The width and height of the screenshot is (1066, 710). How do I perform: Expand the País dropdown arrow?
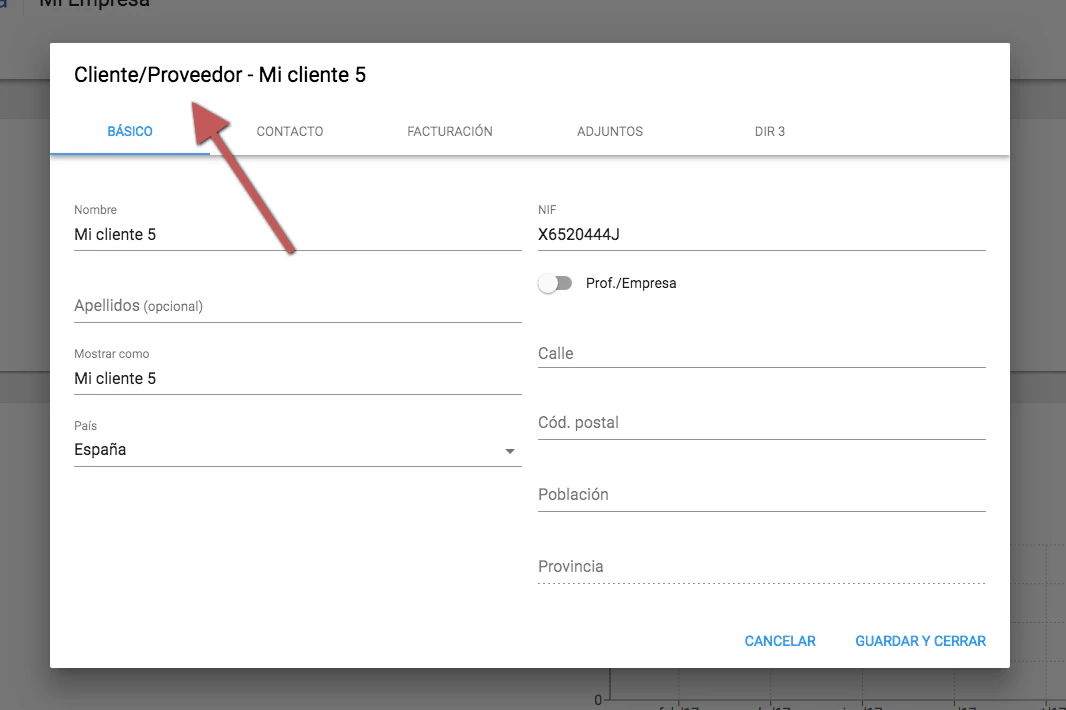(x=510, y=451)
